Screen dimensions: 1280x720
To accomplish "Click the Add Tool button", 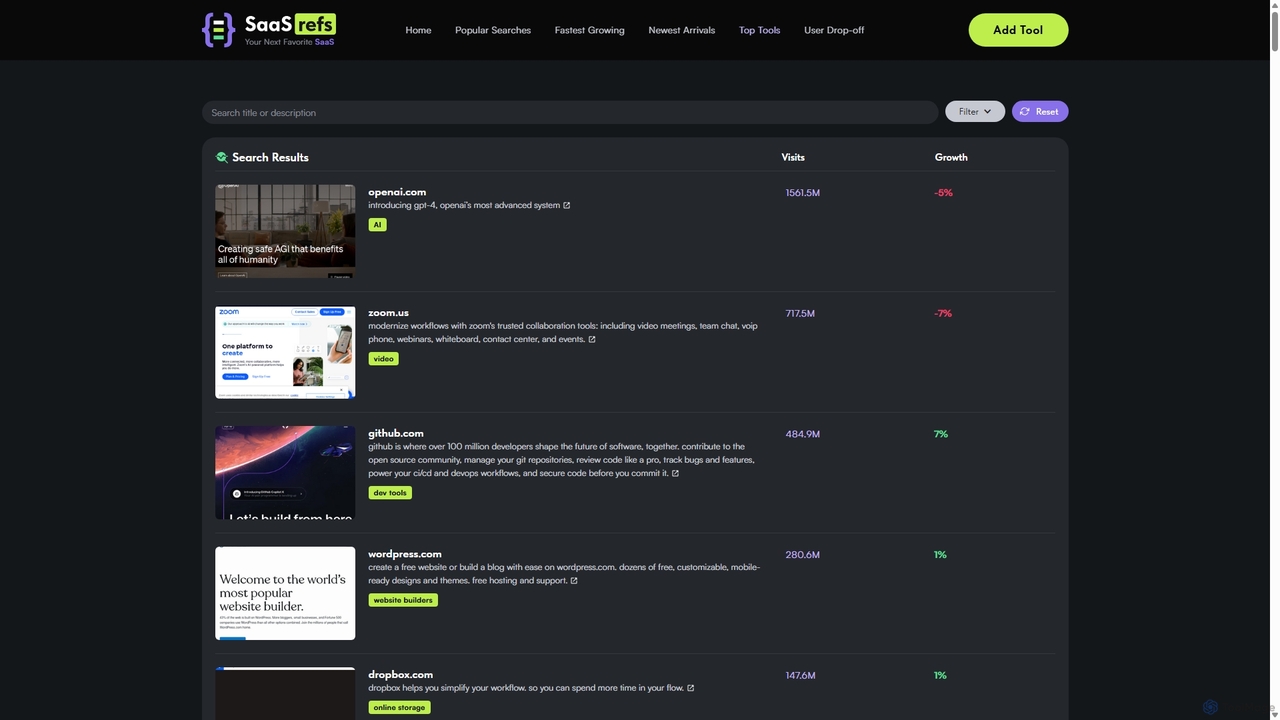I will pyautogui.click(x=1018, y=30).
